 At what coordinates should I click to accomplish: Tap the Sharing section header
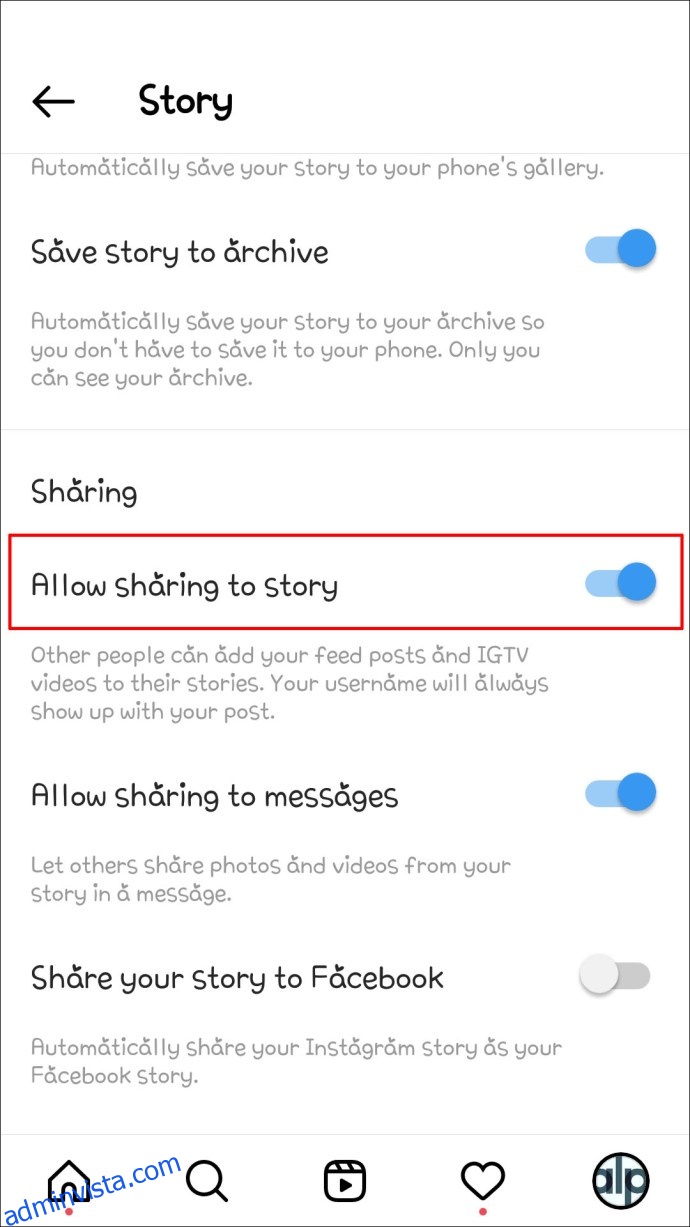[84, 492]
